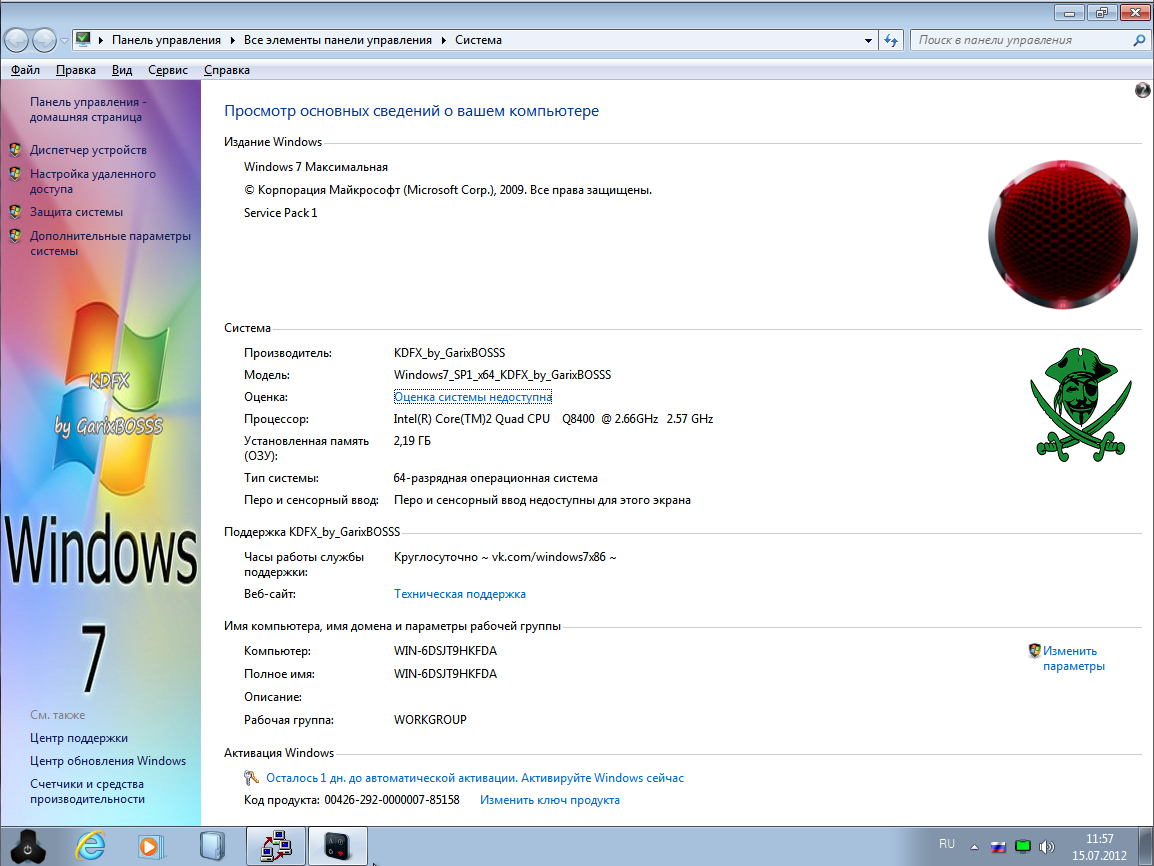Go to Панель управления - домашняя страница
The height and width of the screenshot is (866, 1154).
(x=88, y=109)
